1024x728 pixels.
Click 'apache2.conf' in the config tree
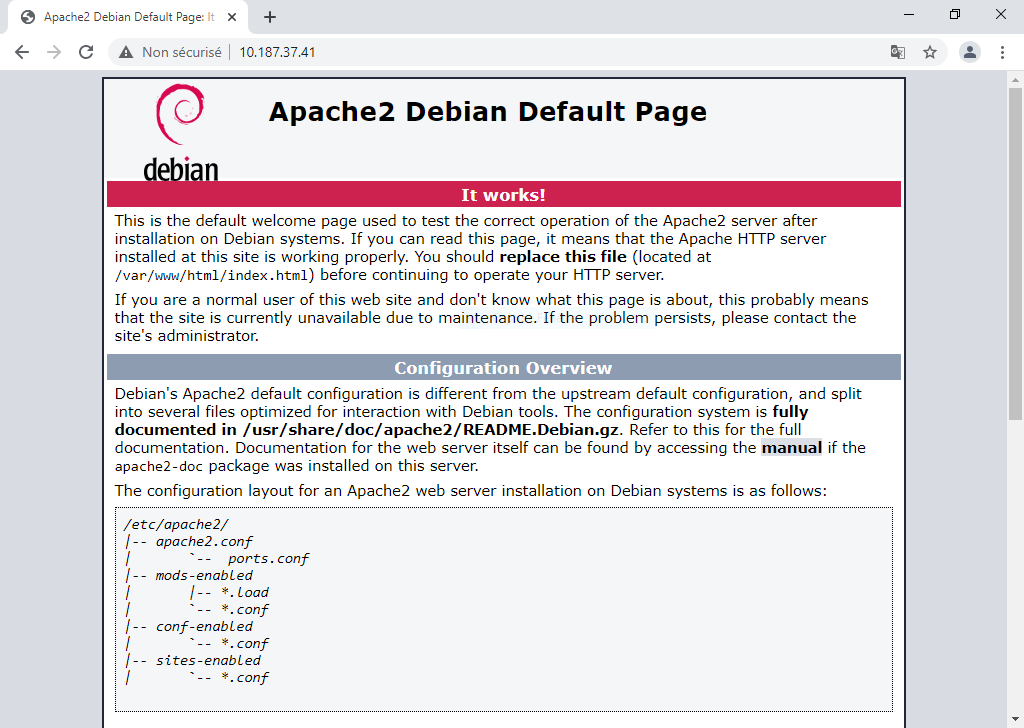204,541
